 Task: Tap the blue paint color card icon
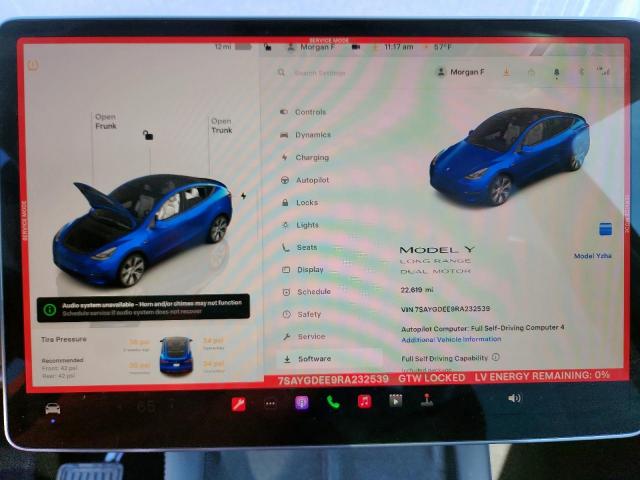(605, 229)
